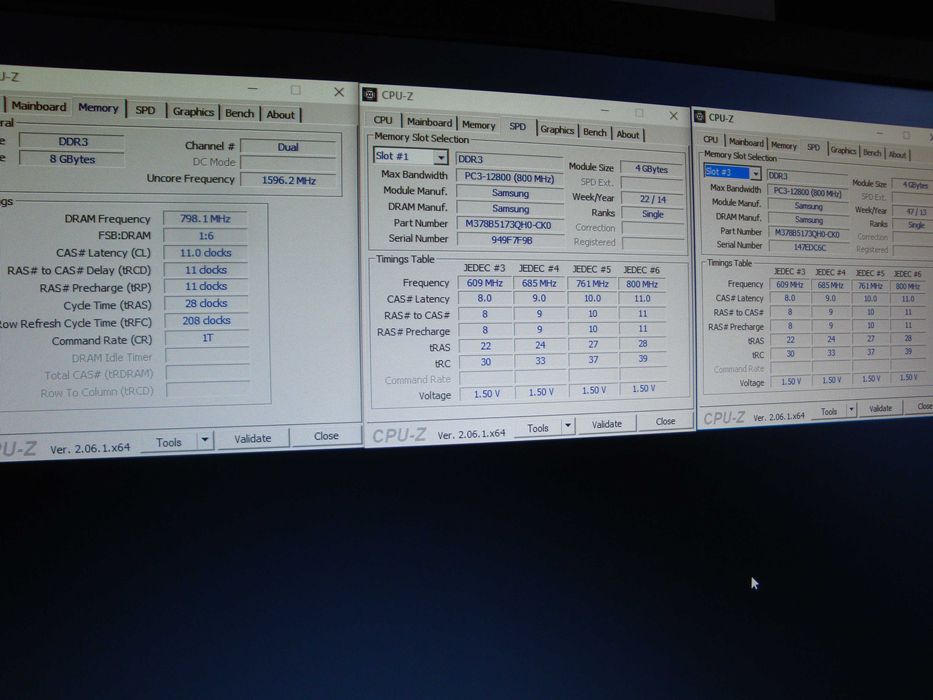Select SPD tab in right window
The image size is (933, 700).
[x=813, y=148]
